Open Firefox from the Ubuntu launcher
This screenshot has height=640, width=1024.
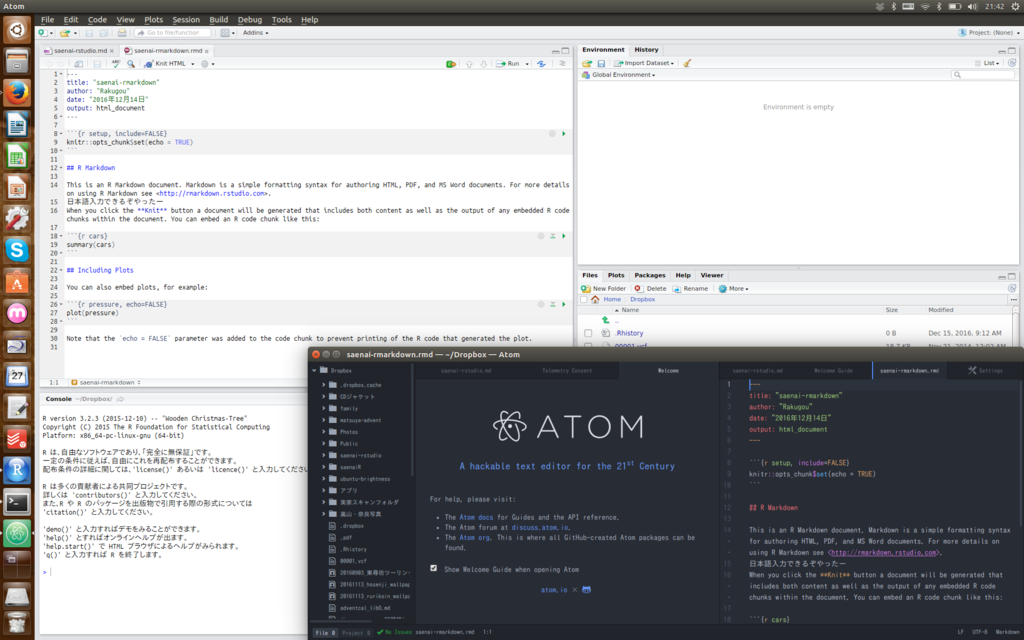point(17,92)
